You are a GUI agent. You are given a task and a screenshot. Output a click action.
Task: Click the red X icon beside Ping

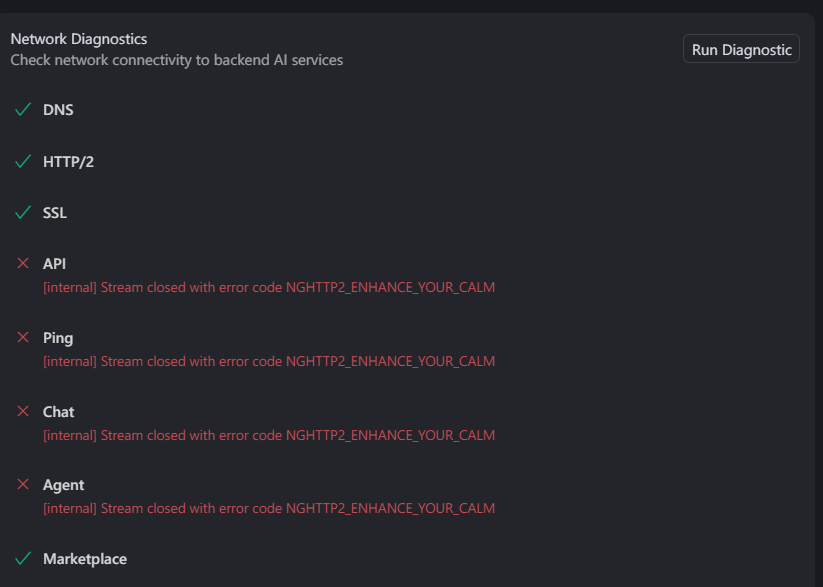pyautogui.click(x=23, y=337)
